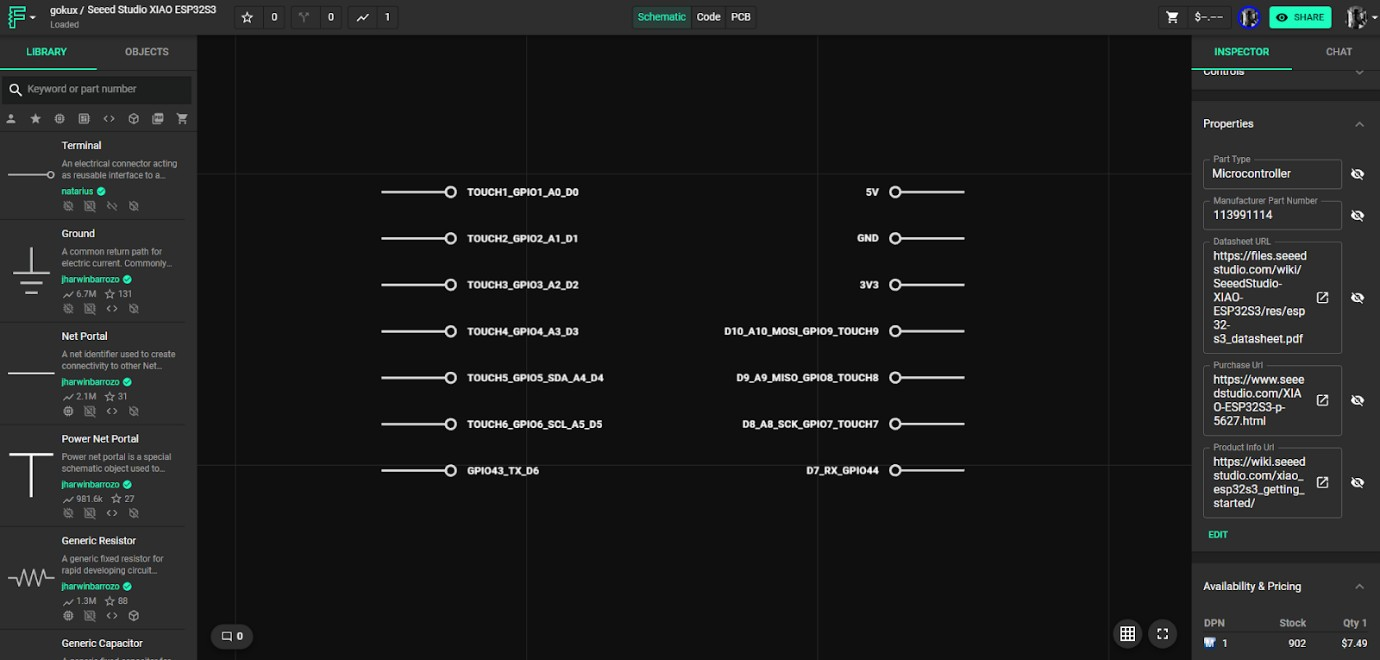Click the SHARE button

[1300, 17]
